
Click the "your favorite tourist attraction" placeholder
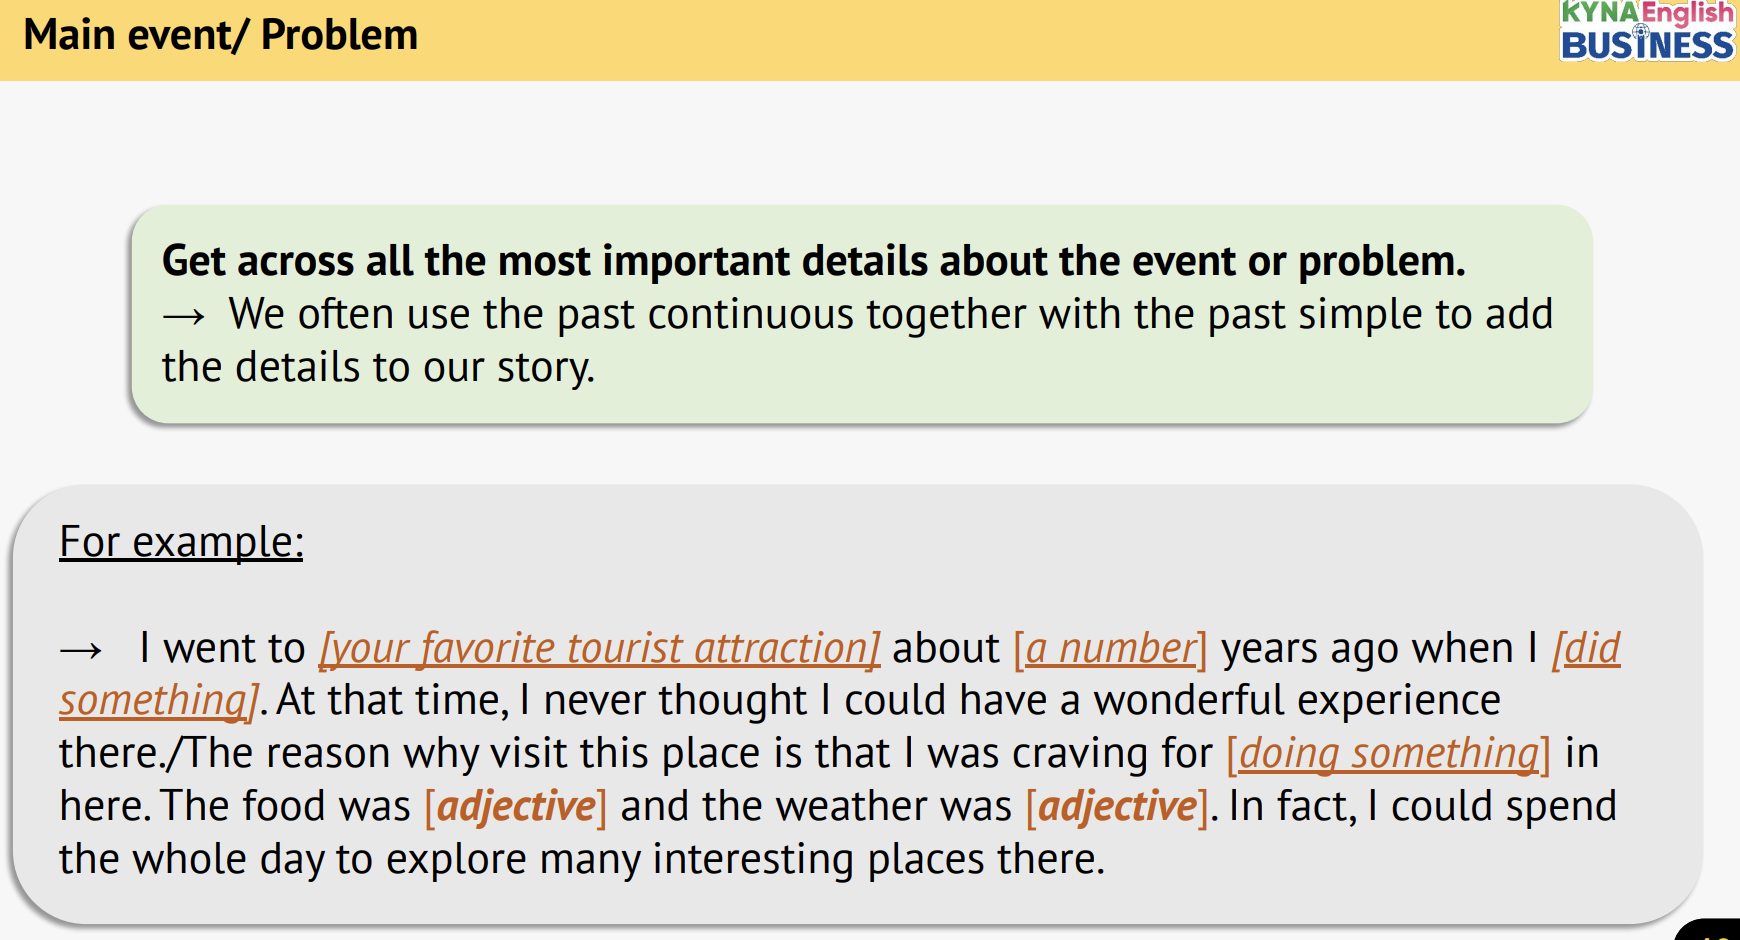click(x=599, y=648)
